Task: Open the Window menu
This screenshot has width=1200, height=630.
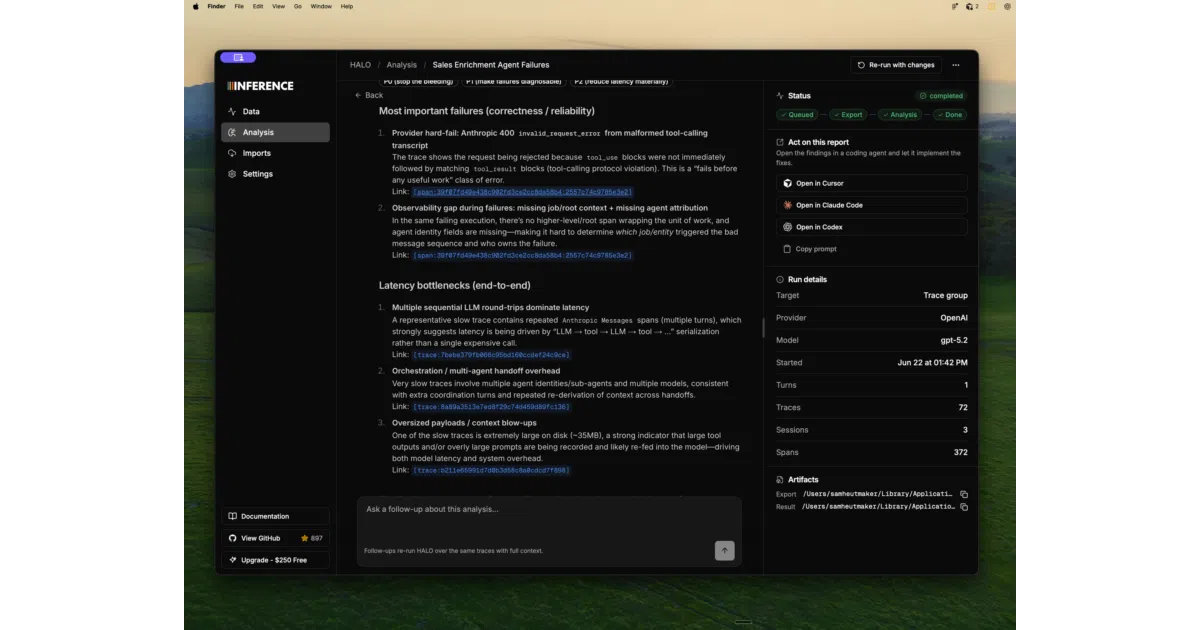Action: pos(321,6)
